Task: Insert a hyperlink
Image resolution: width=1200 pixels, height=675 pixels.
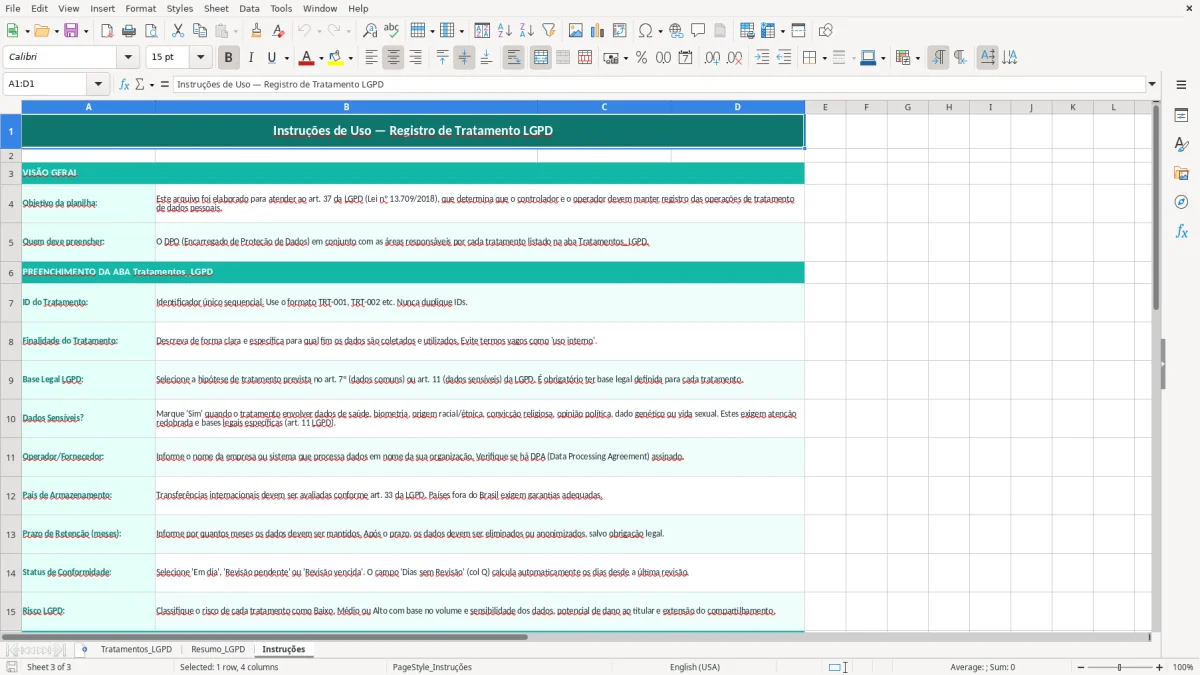Action: (x=676, y=31)
